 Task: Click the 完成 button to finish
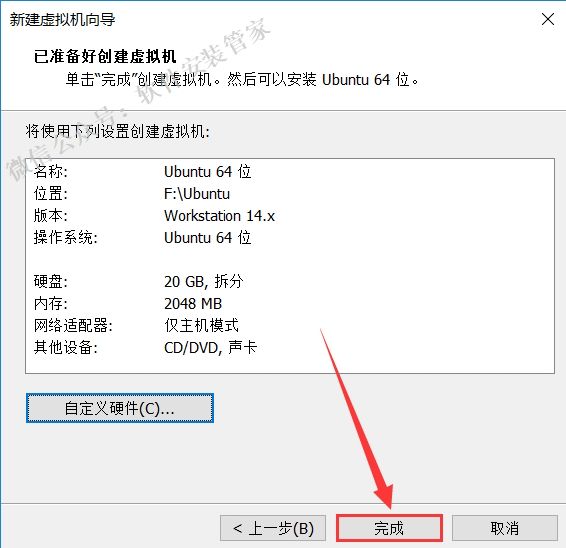coord(389,528)
